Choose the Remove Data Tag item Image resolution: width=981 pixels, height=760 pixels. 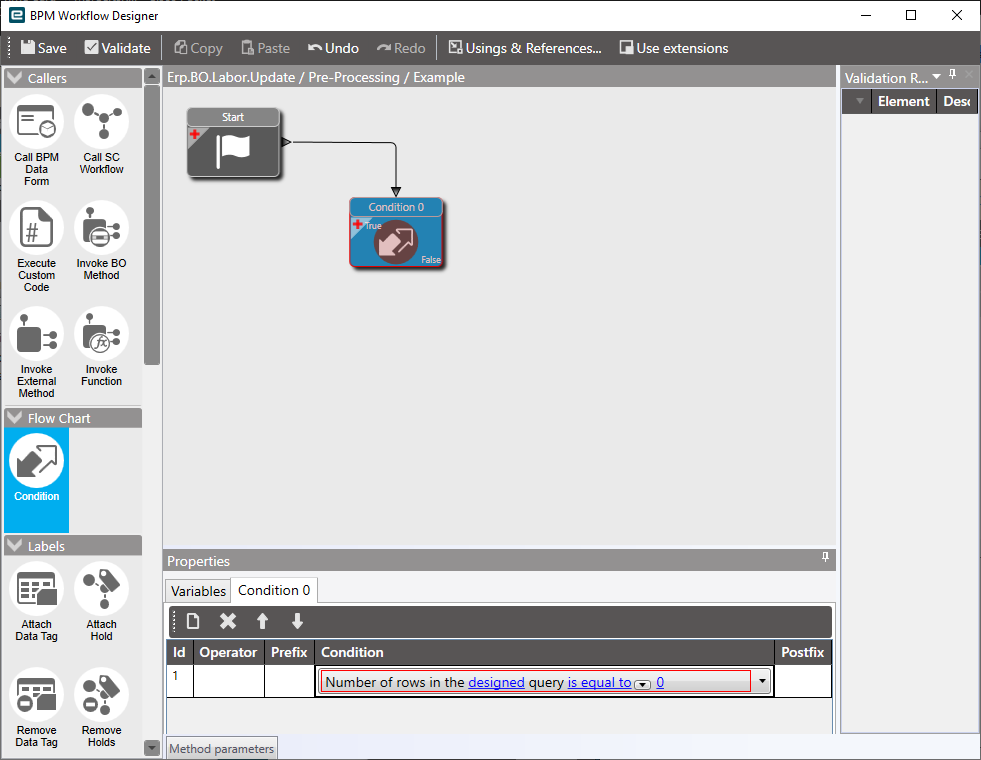pyautogui.click(x=36, y=708)
